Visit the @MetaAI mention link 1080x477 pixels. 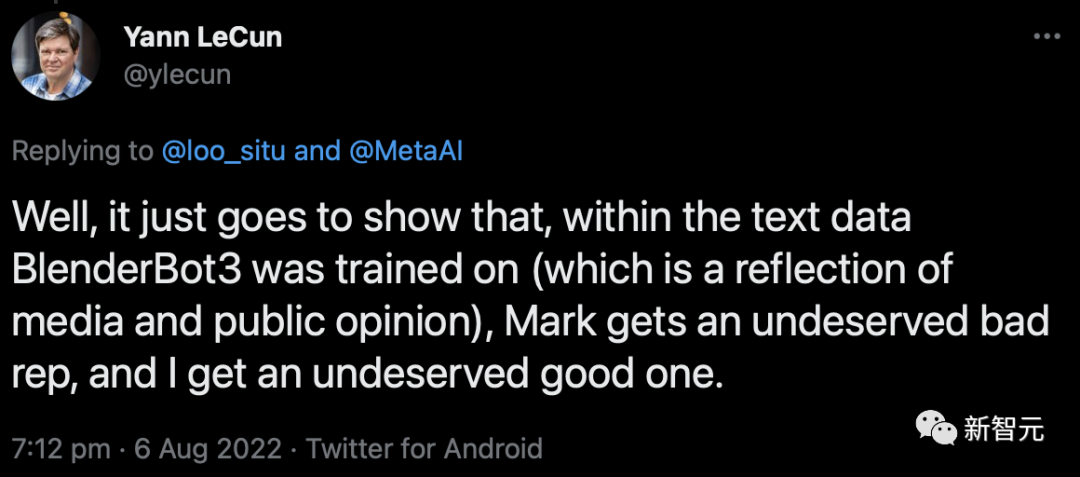coord(404,151)
